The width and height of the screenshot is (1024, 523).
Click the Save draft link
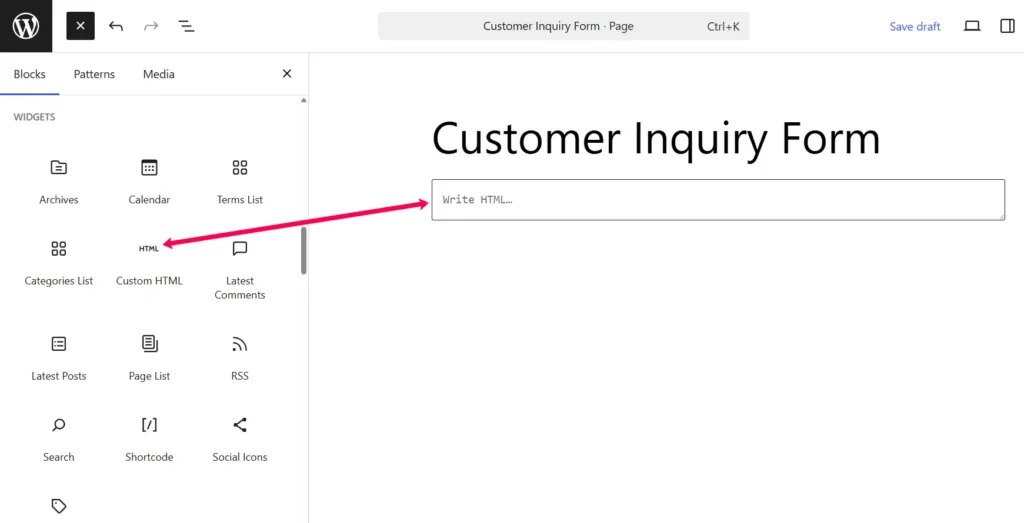915,27
